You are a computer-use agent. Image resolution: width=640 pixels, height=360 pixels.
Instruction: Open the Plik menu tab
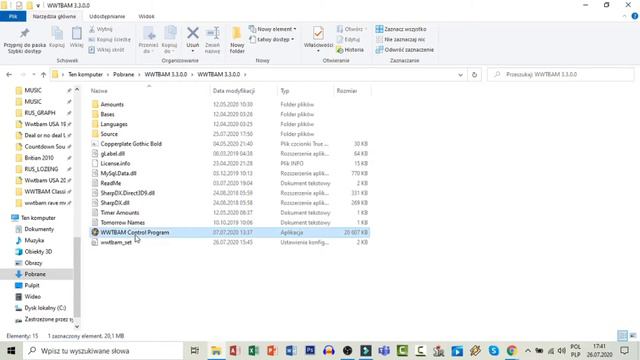coord(13,16)
